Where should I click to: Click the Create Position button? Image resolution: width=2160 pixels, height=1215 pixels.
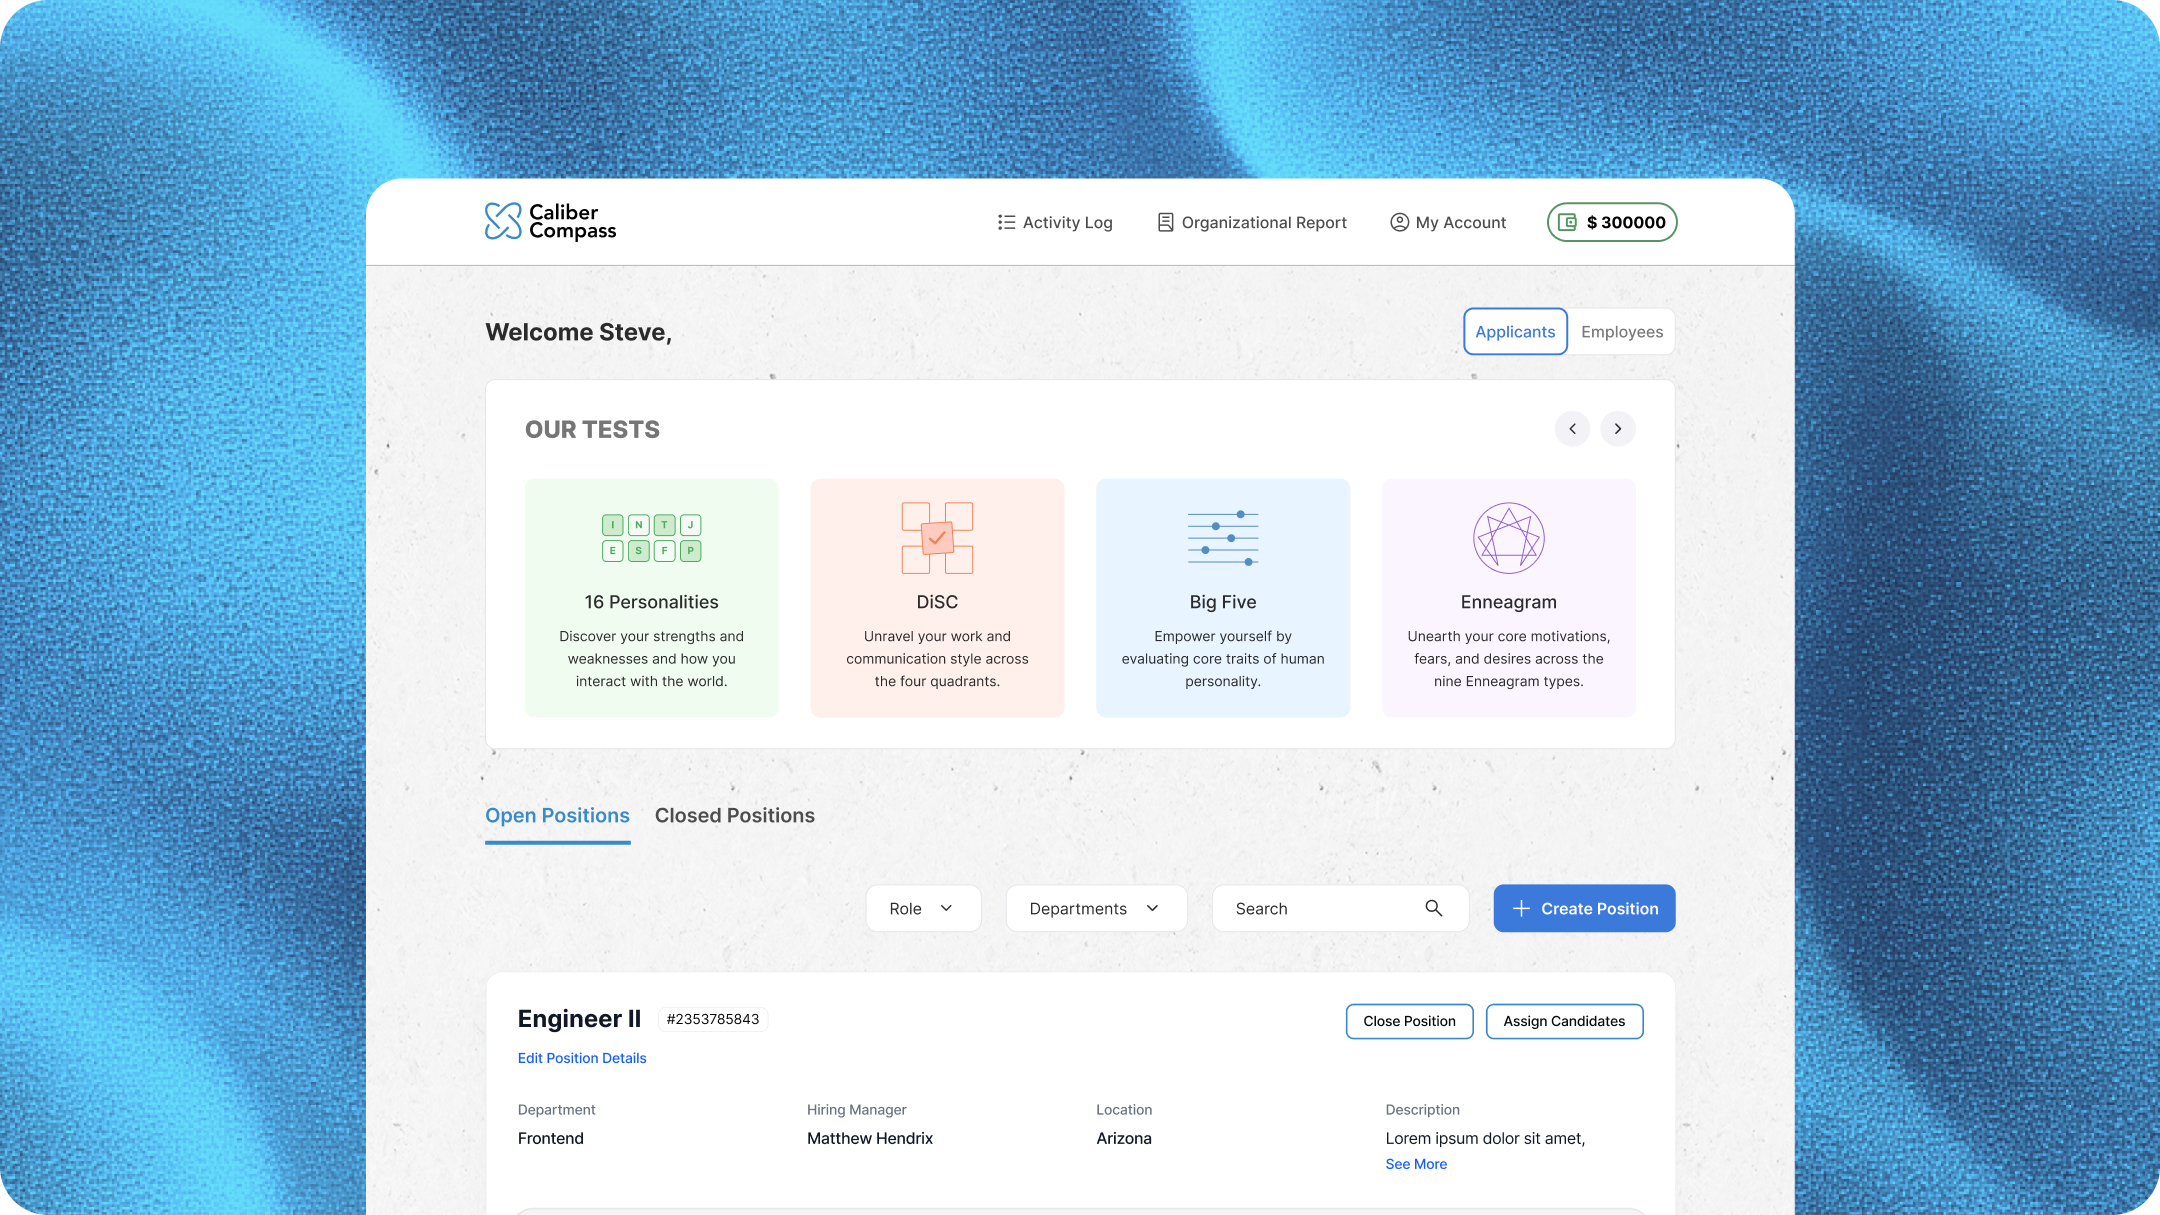point(1583,908)
